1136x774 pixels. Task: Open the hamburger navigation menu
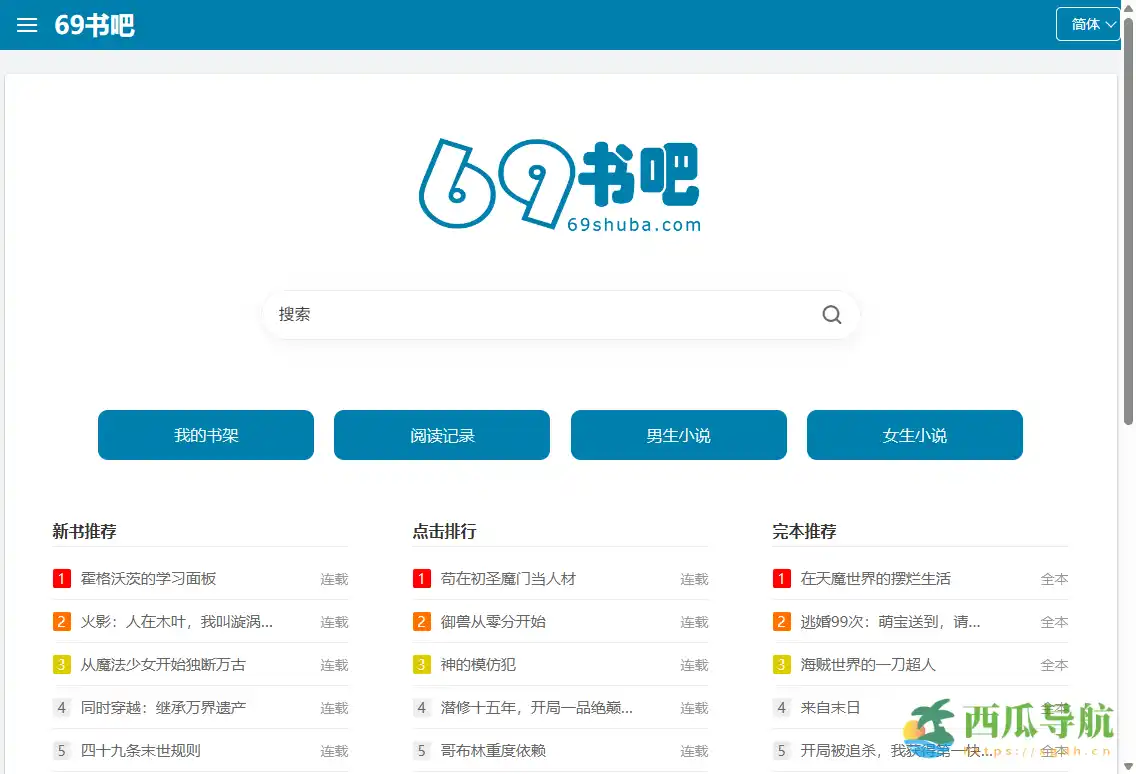point(26,25)
